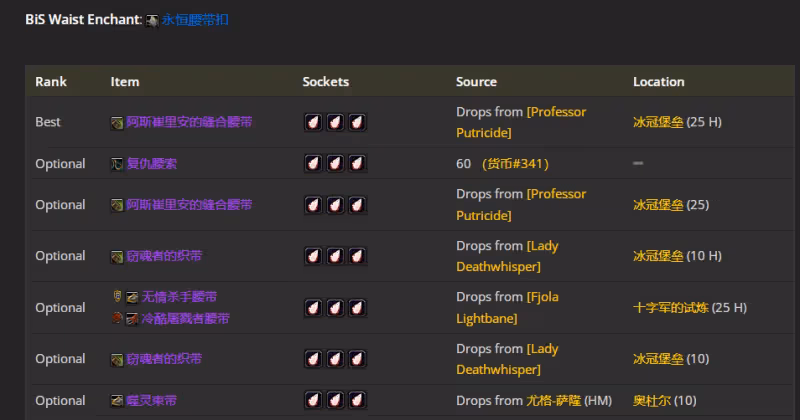The width and height of the screenshot is (800, 420).
Task: Click 阿斯崔里安的缝合腰带 icon in 冰冠堡垒 (25) row
Action: (x=117, y=205)
